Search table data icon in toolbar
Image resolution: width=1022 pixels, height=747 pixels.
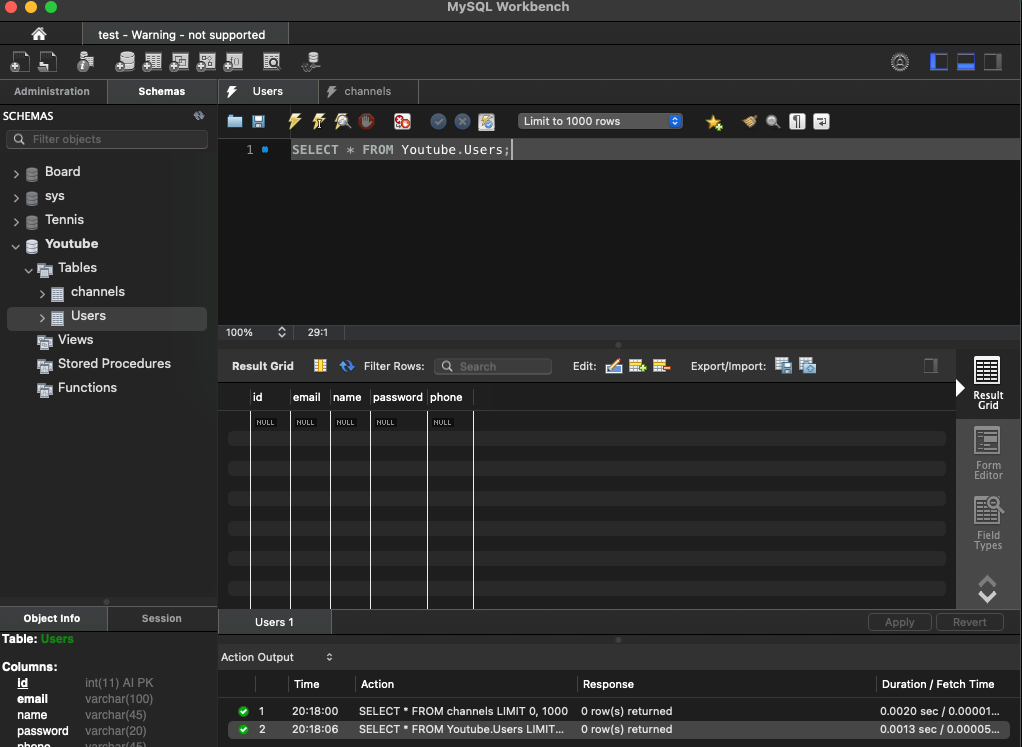[271, 62]
